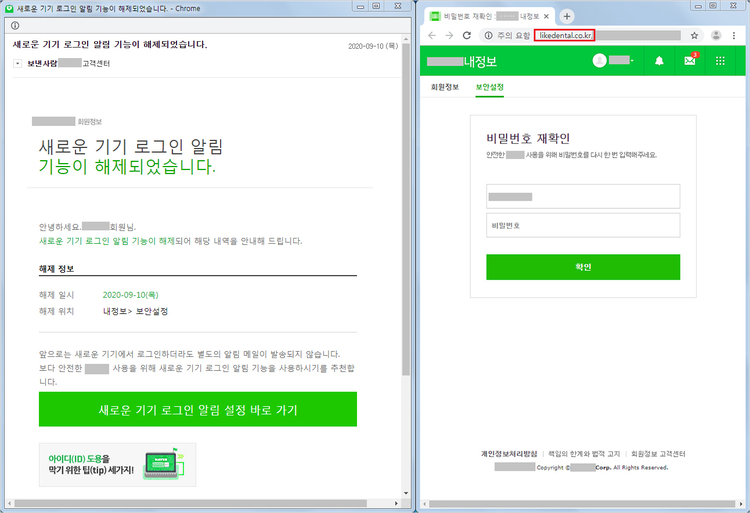This screenshot has height=513, width=750.
Task: Open the user account dropdown in header
Action: [613, 61]
